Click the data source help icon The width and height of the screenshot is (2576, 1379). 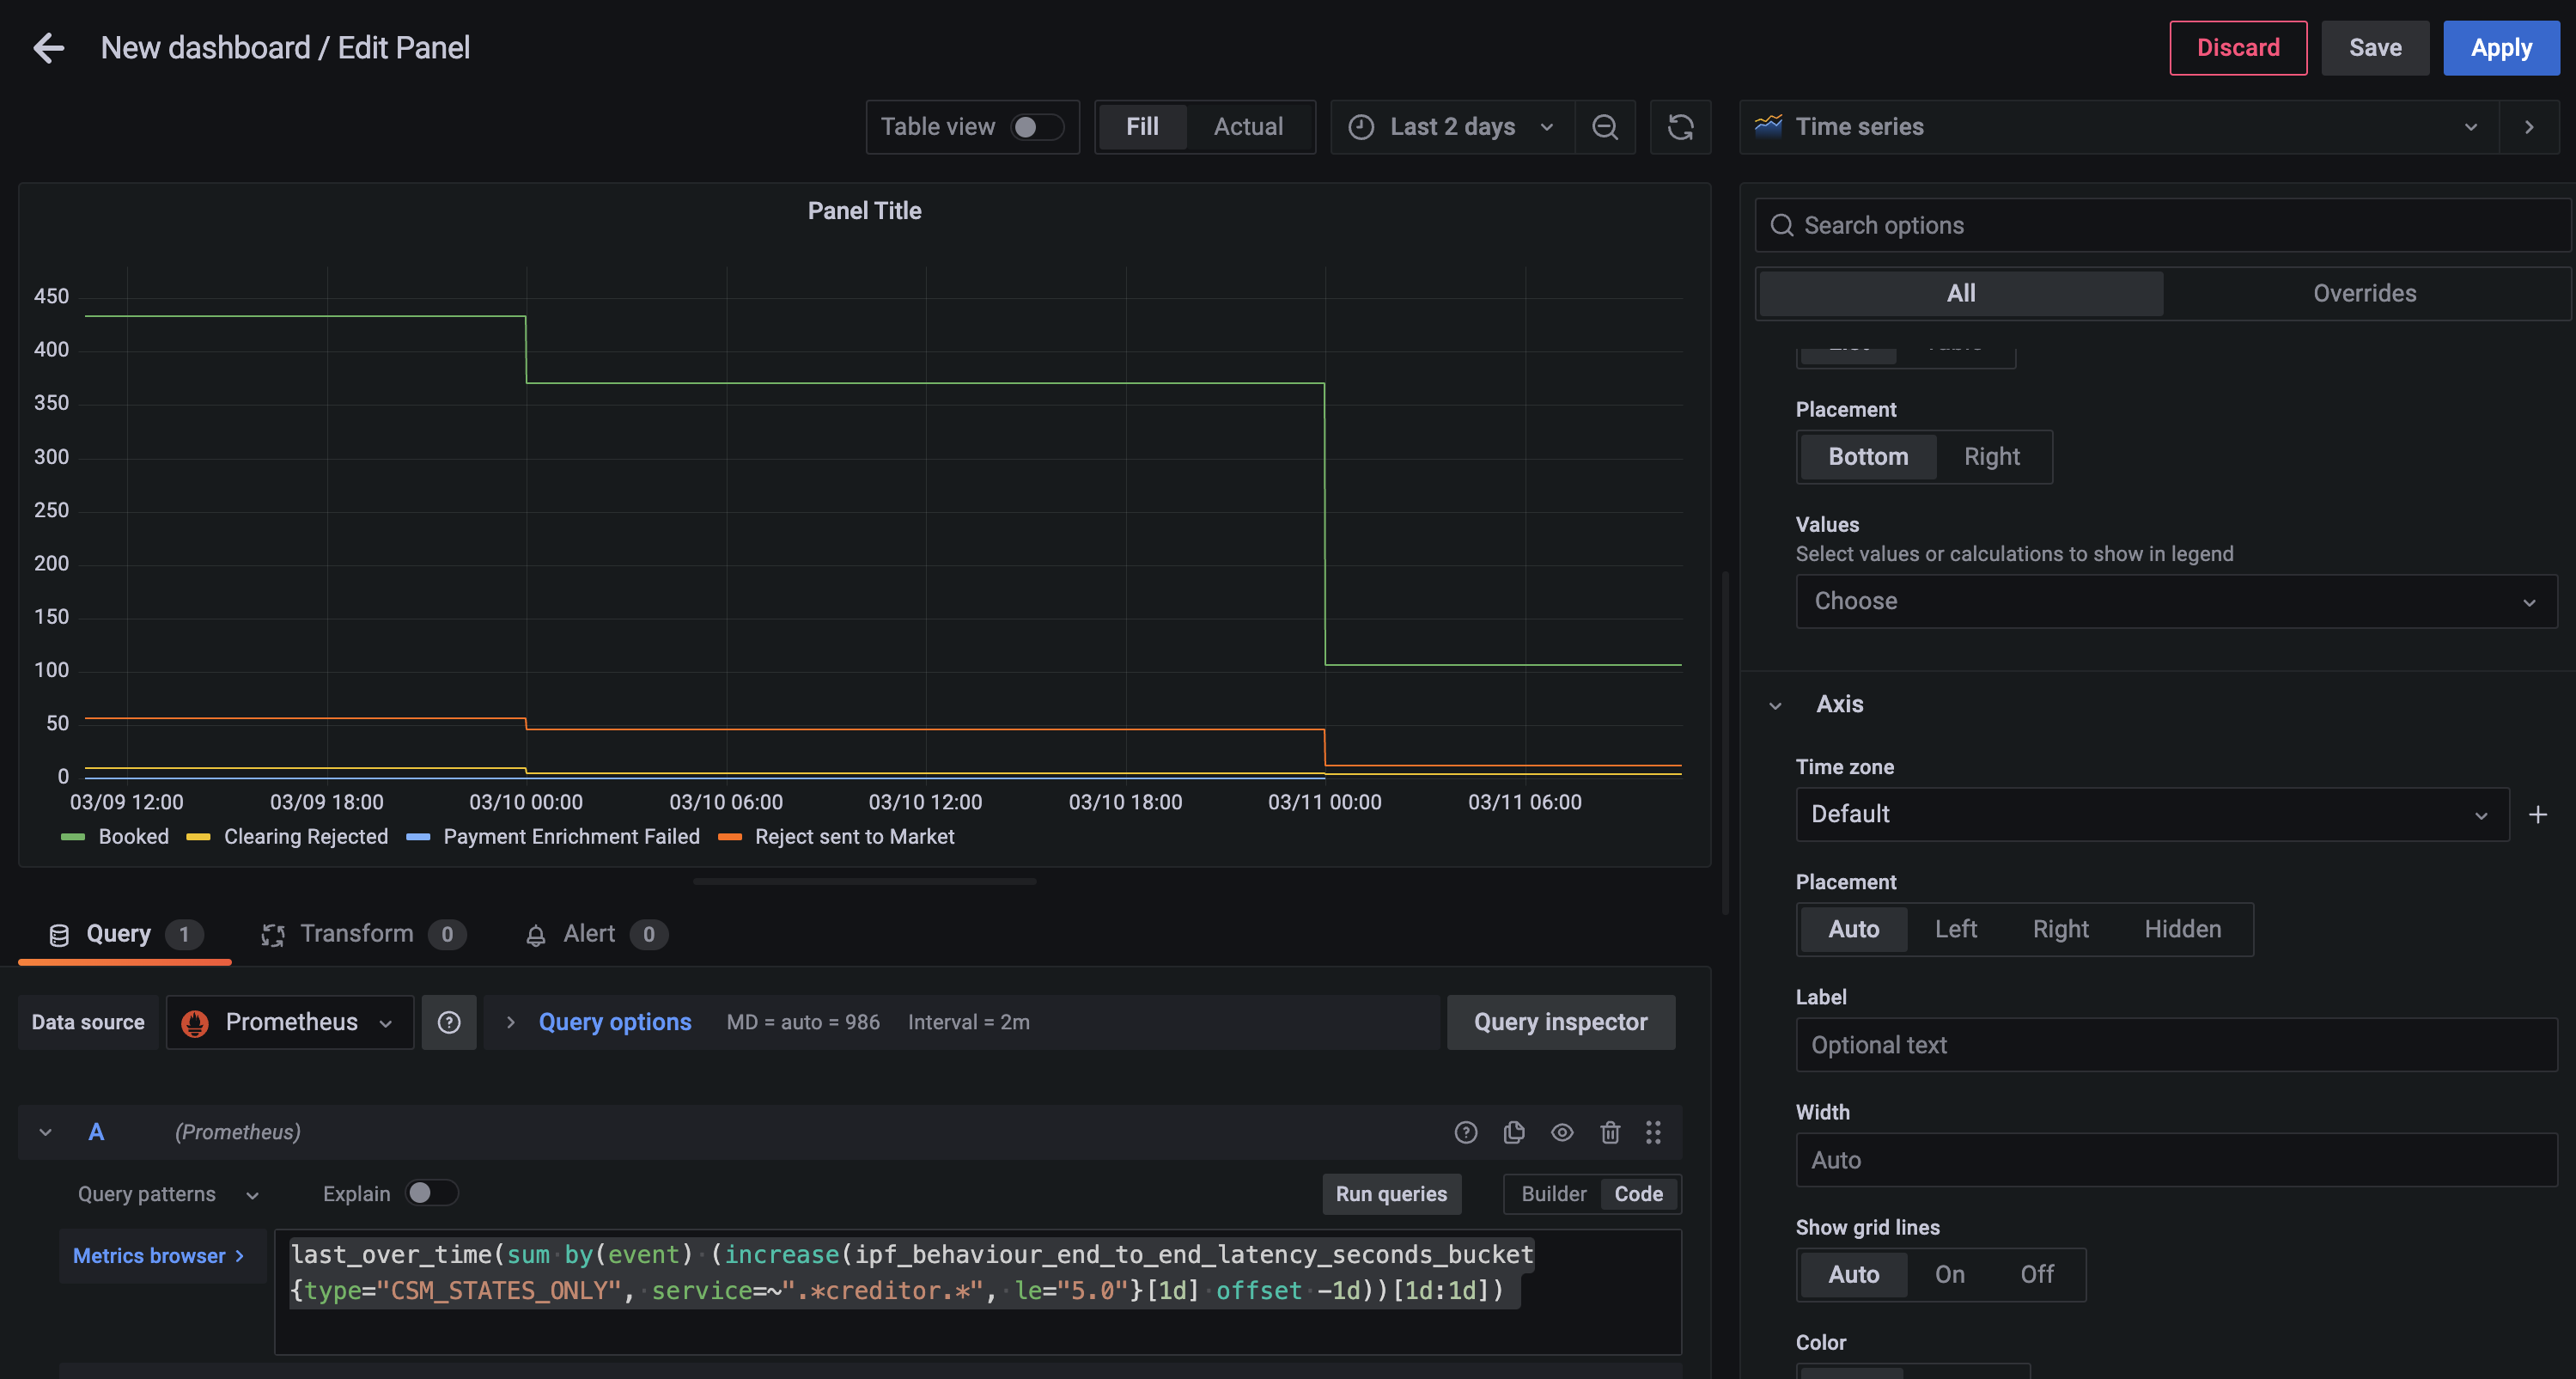coord(449,1022)
